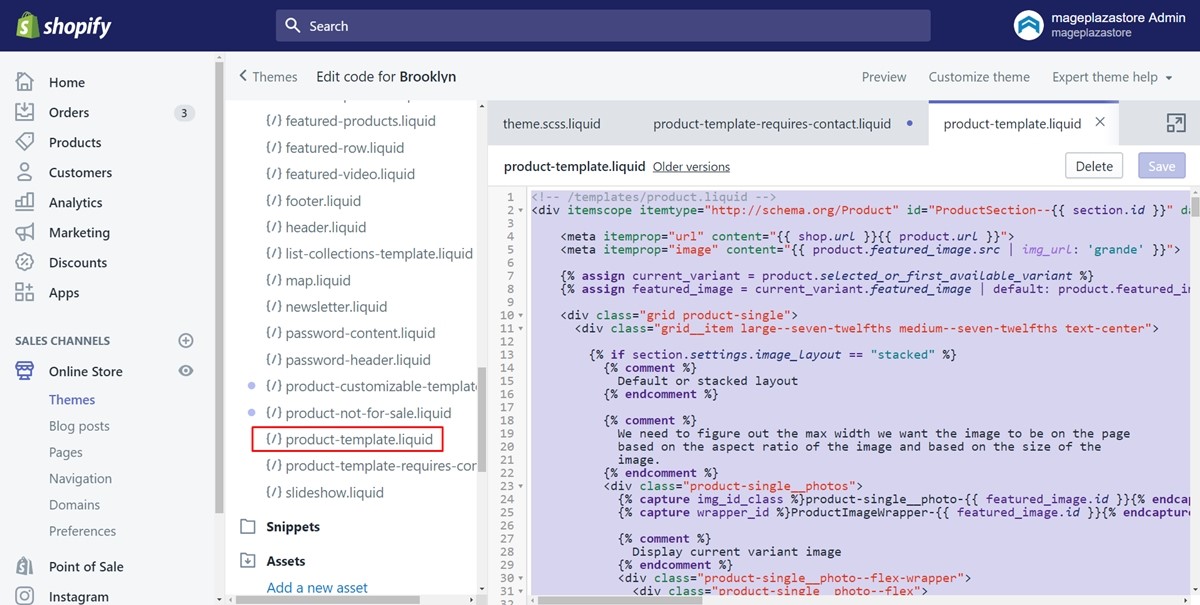The width and height of the screenshot is (1200, 605).
Task: Open Products in the sidebar
Action: 75,143
